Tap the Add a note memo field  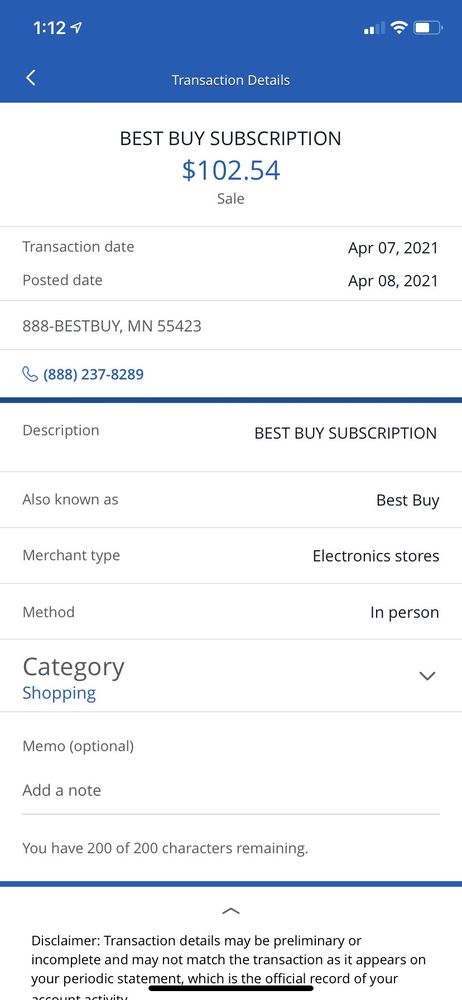pyautogui.click(x=231, y=791)
